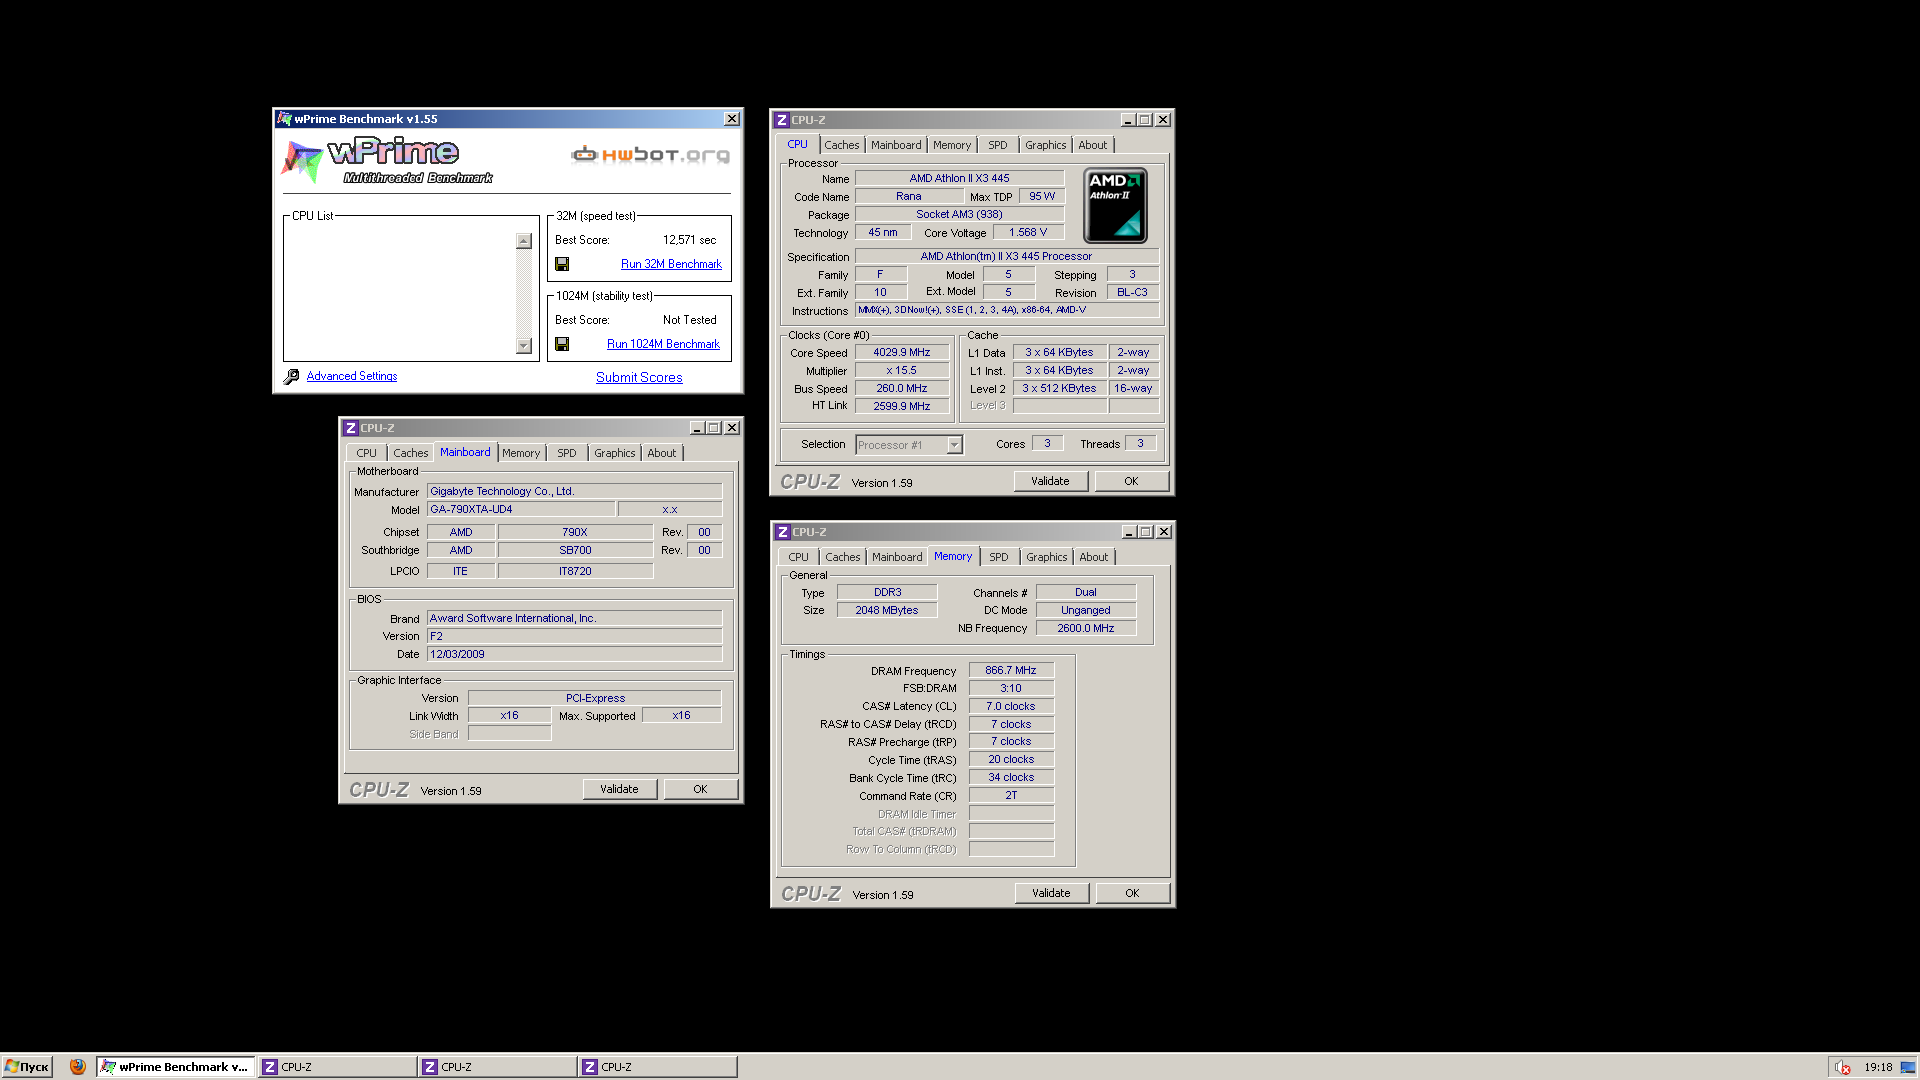The image size is (1920, 1080).
Task: Click the DRAM Frequency value 866.7 MHz
Action: [x=1011, y=671]
